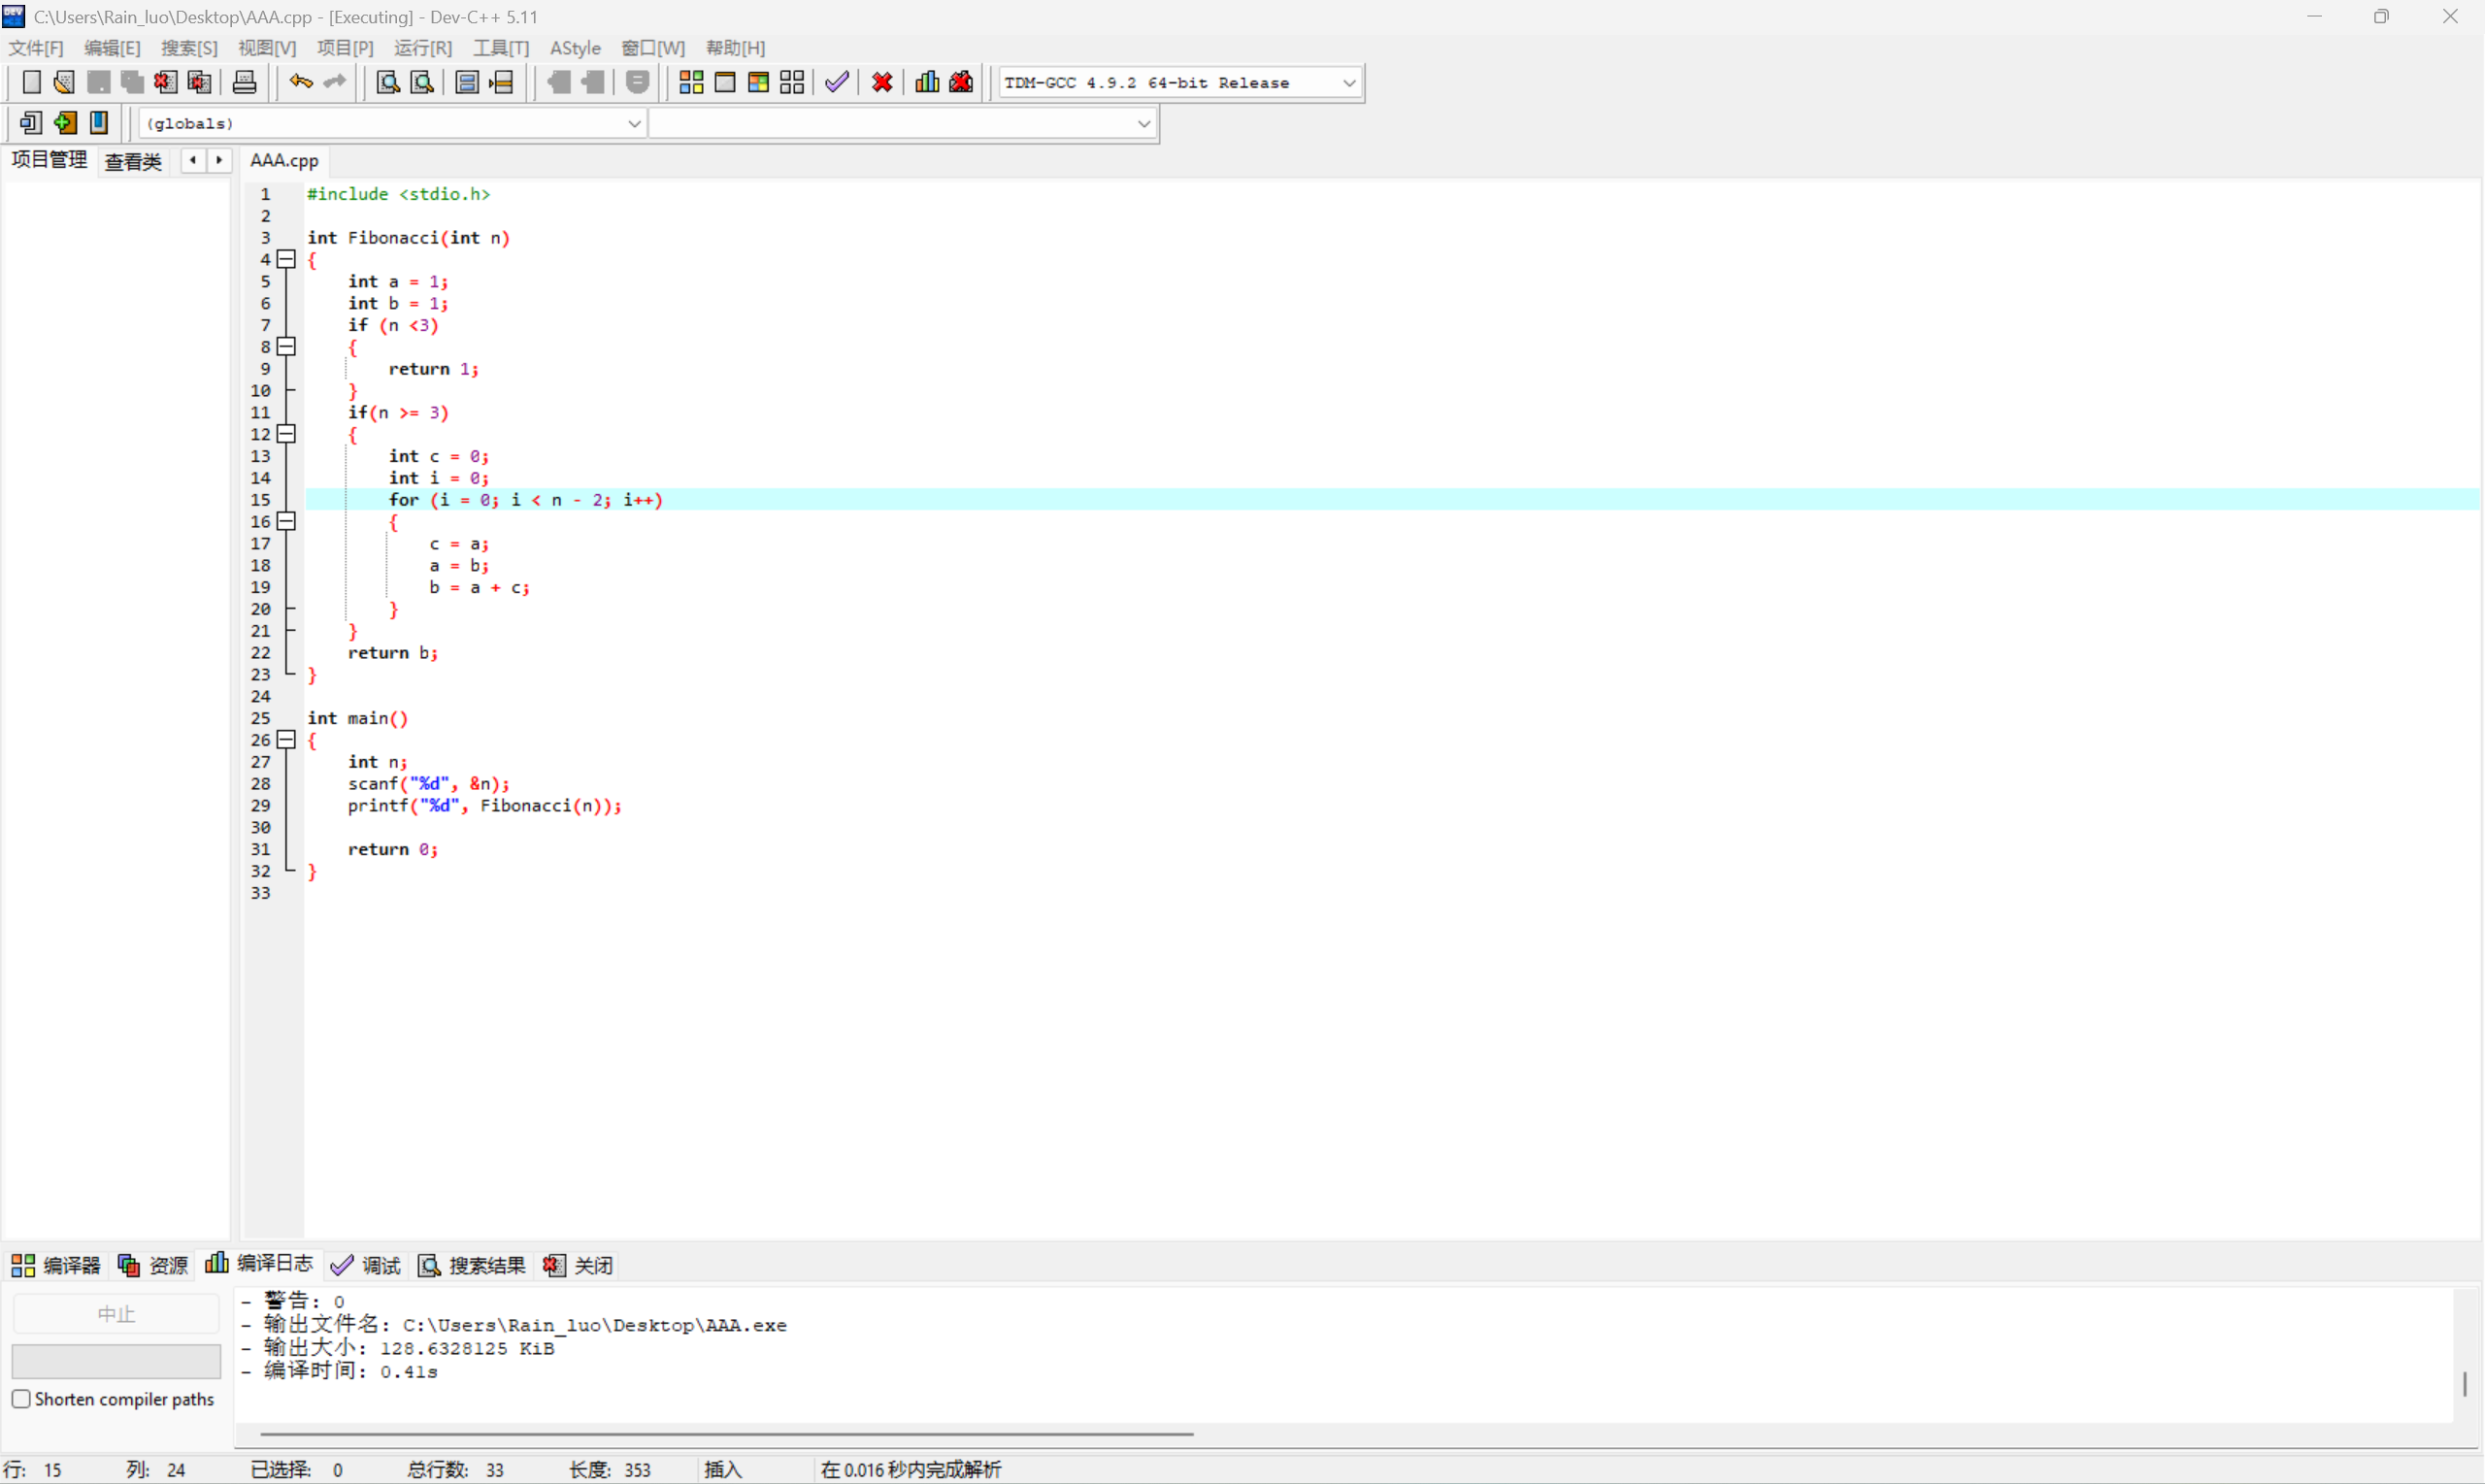Image resolution: width=2485 pixels, height=1484 pixels.
Task: Click the Find magnifier toolbar icon
Action: pos(388,82)
